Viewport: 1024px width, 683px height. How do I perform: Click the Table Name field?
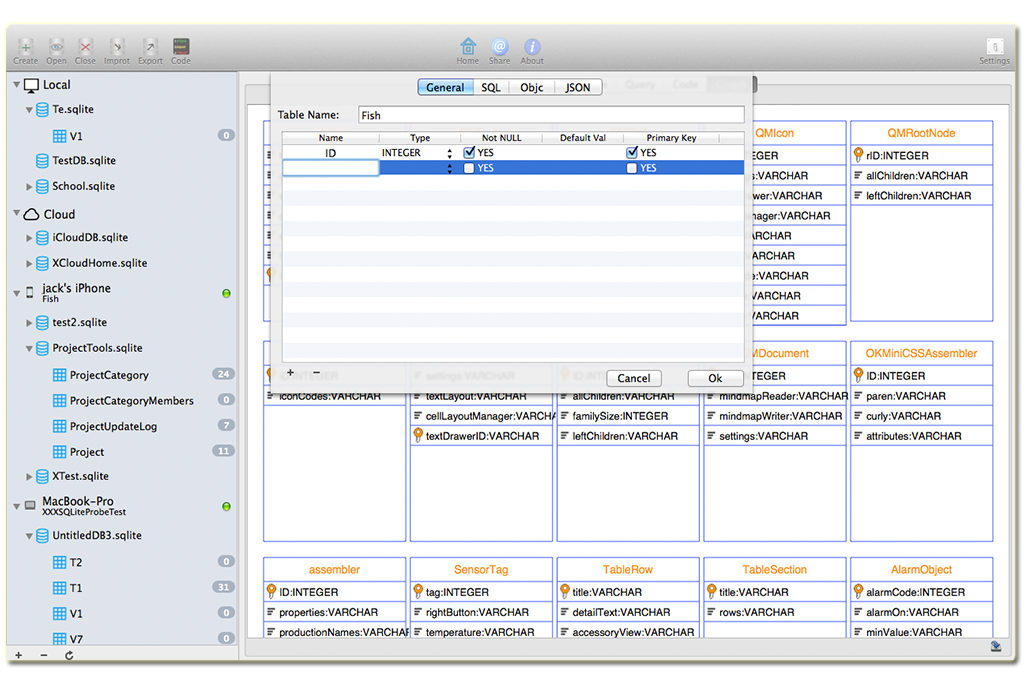551,115
